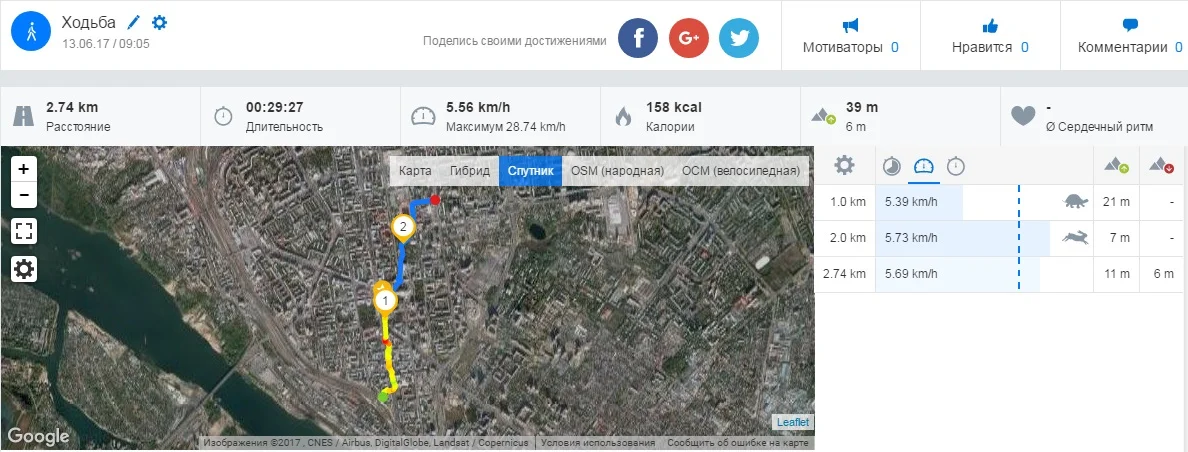This screenshot has width=1188, height=452.
Task: Share achievement on Twitter
Action: click(x=739, y=38)
